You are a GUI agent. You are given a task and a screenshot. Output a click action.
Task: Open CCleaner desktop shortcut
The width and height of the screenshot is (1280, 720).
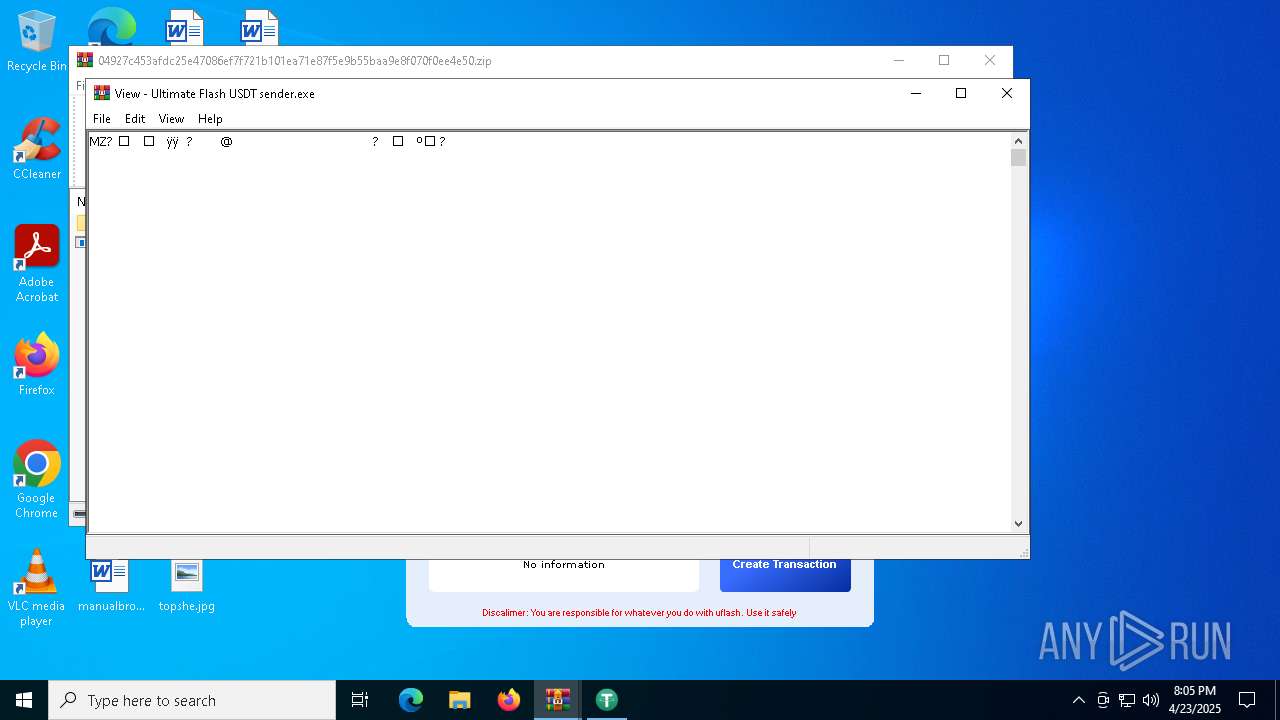37,150
